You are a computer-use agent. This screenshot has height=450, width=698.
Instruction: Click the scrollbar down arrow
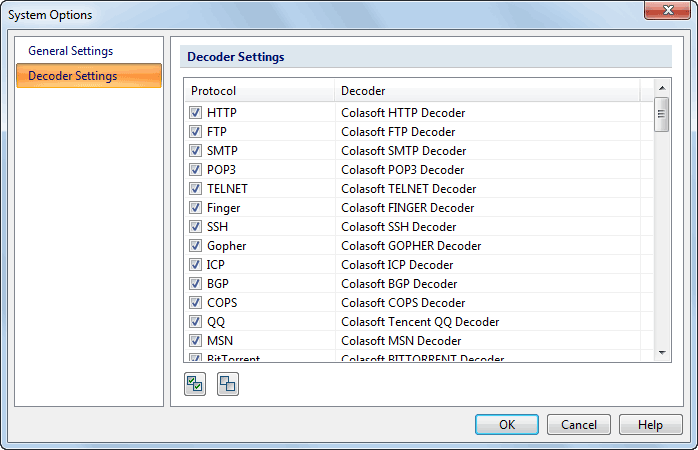(x=662, y=353)
